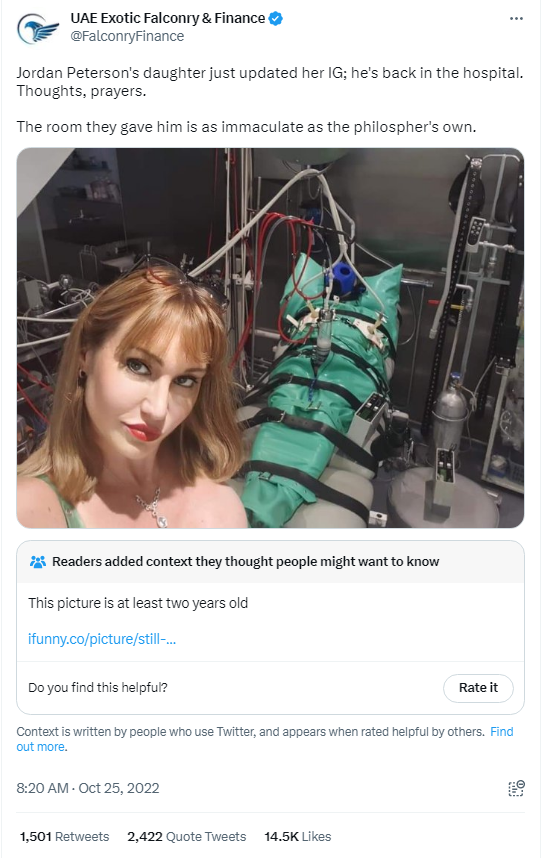View the 14.5K Likes list
This screenshot has width=544, height=858.
[x=298, y=836]
